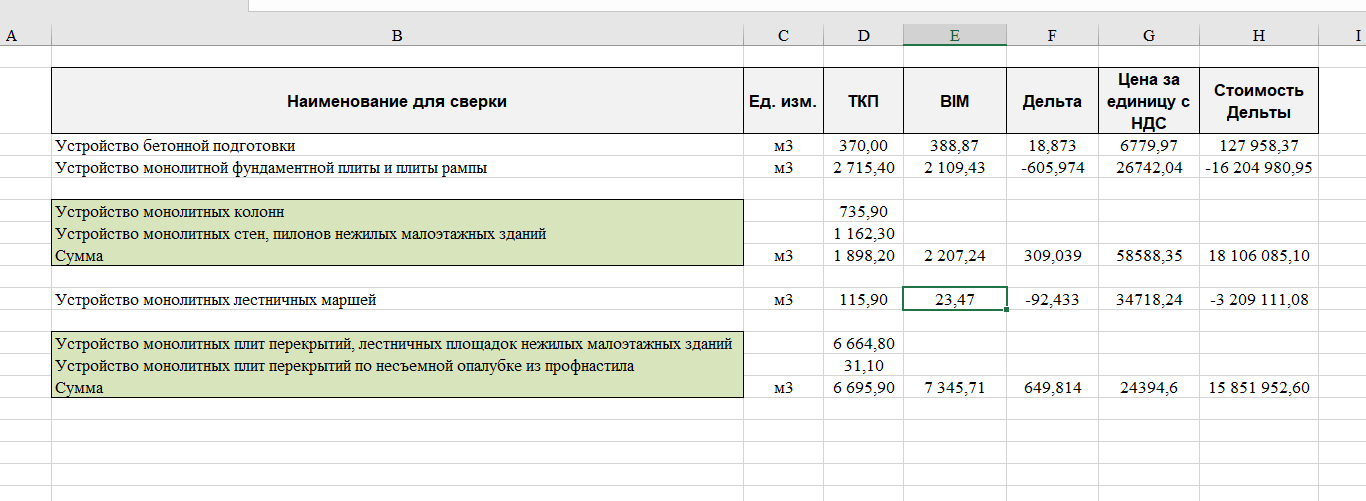Click the "Устройство бетонной подготовки" cell

coord(397,146)
